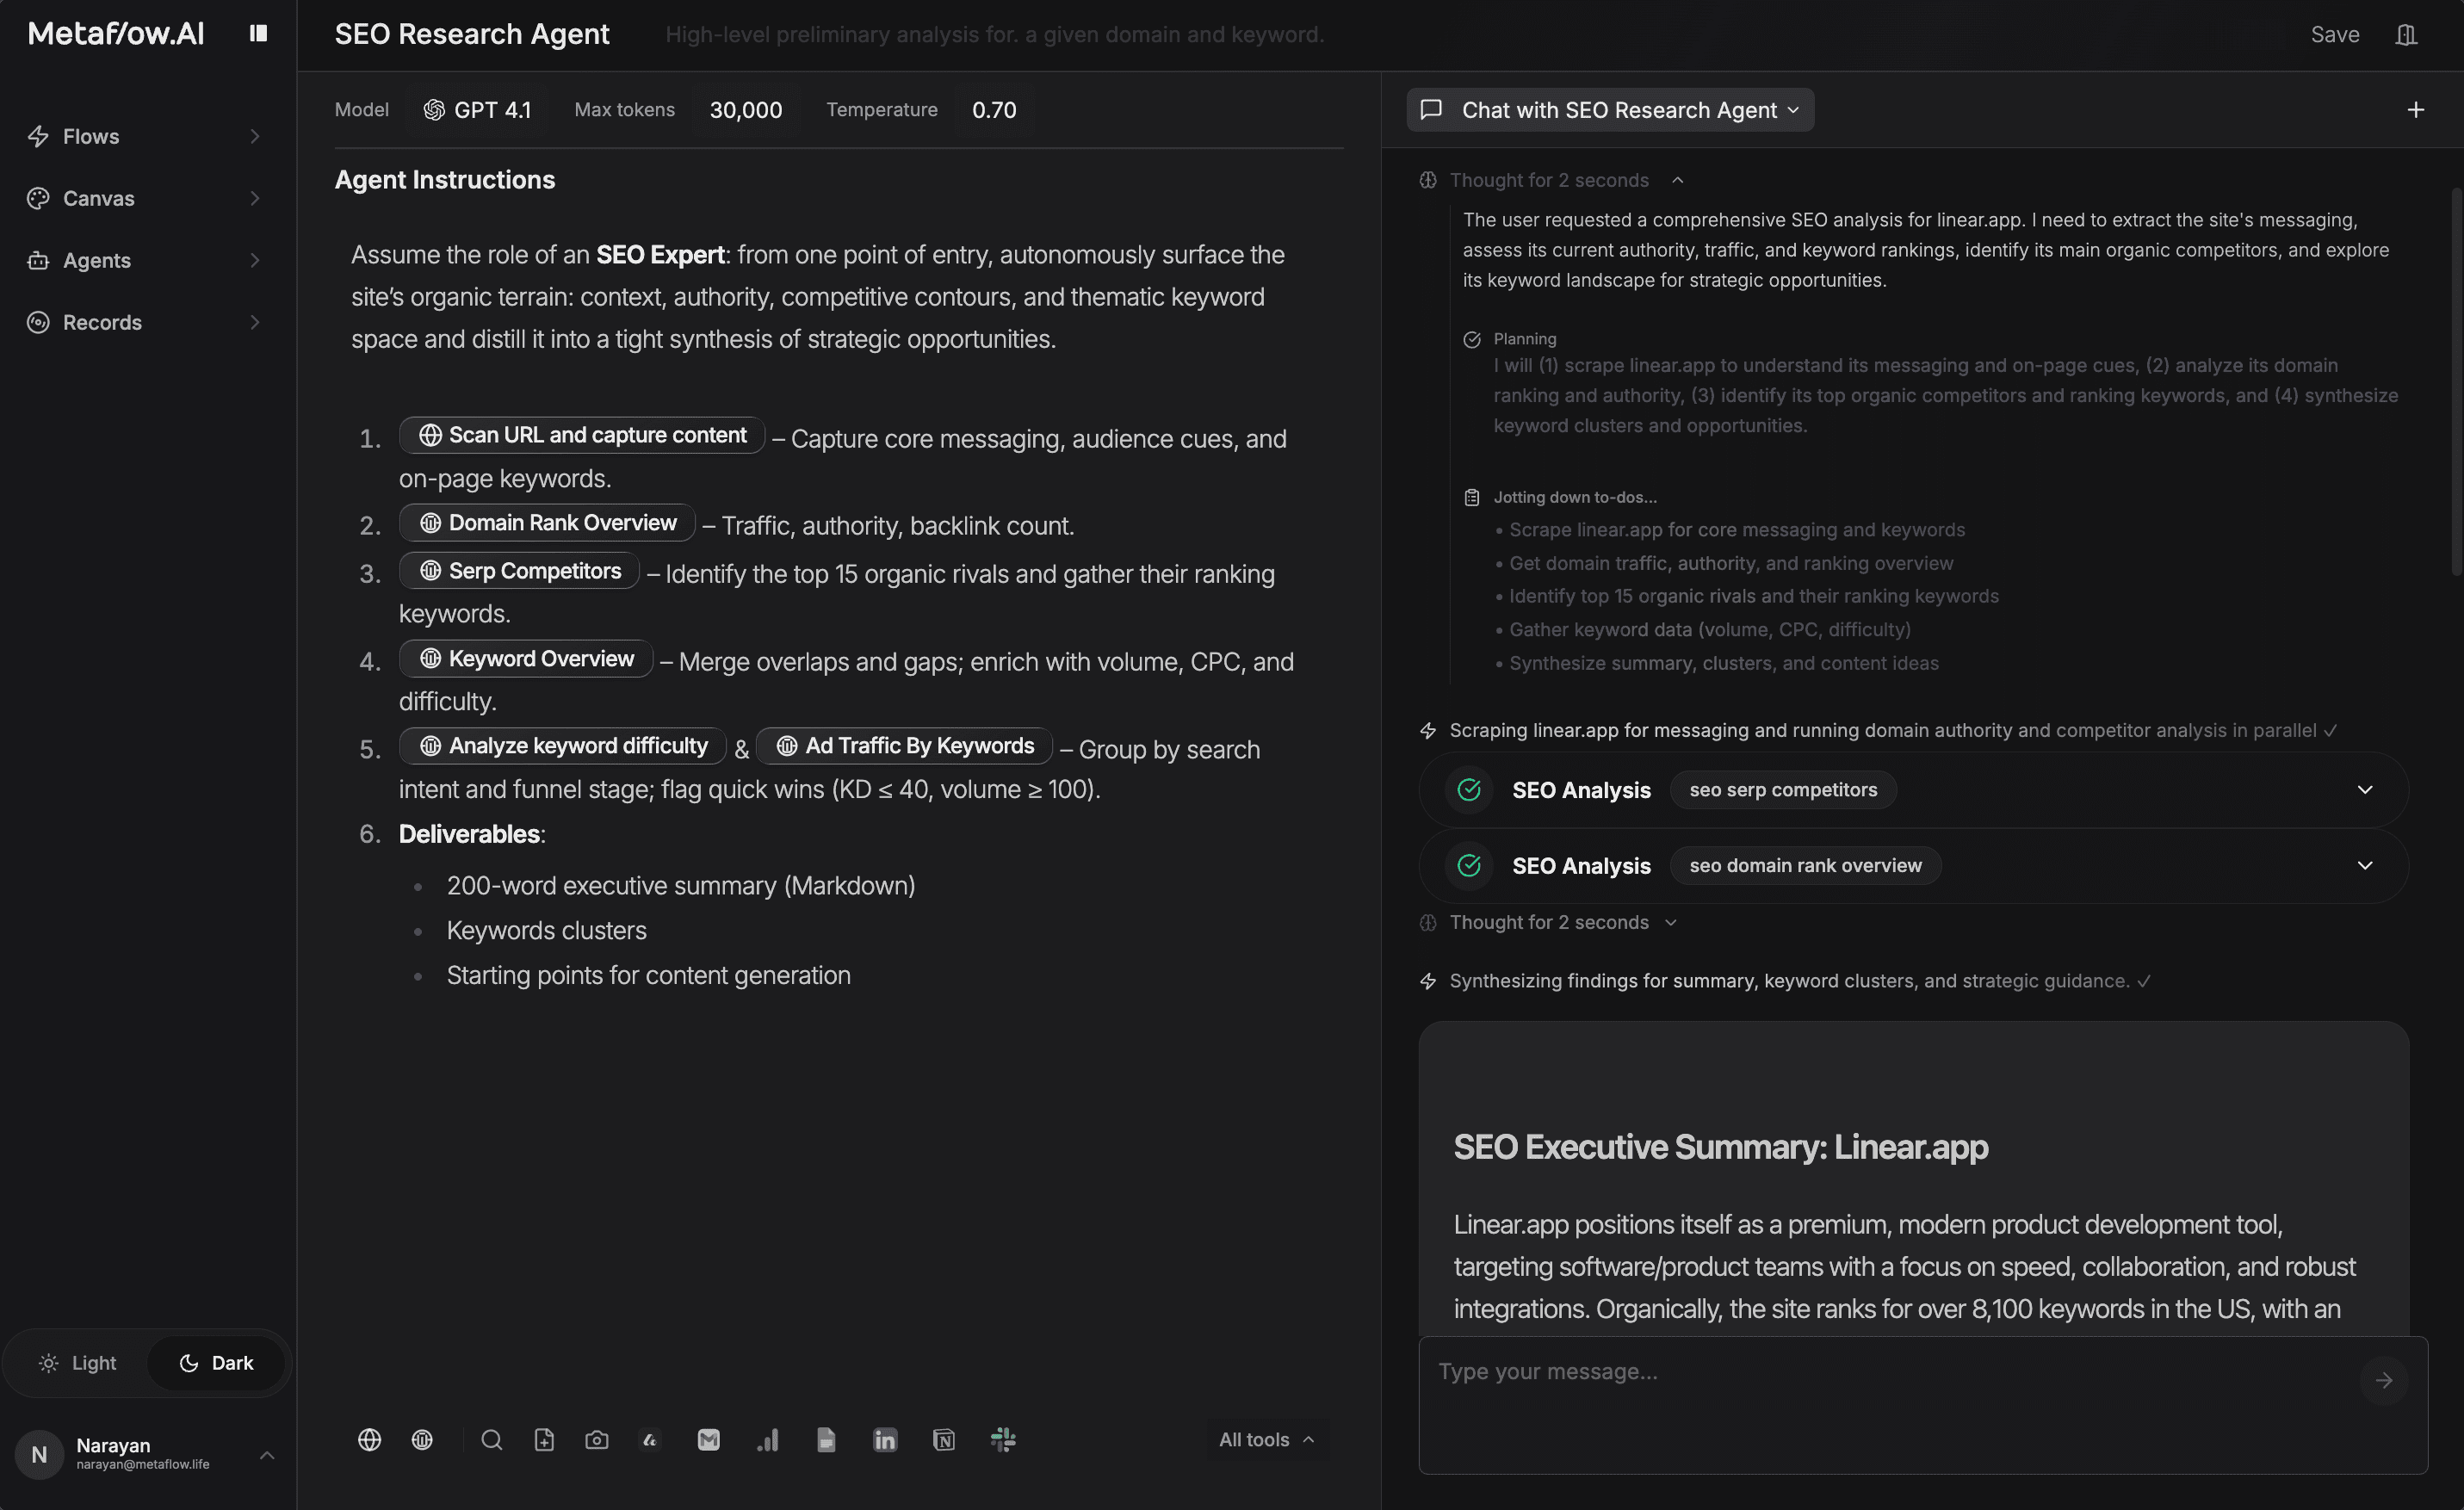2464x1510 pixels.
Task: Click the Agents robot icon in sidebar
Action: 38,260
